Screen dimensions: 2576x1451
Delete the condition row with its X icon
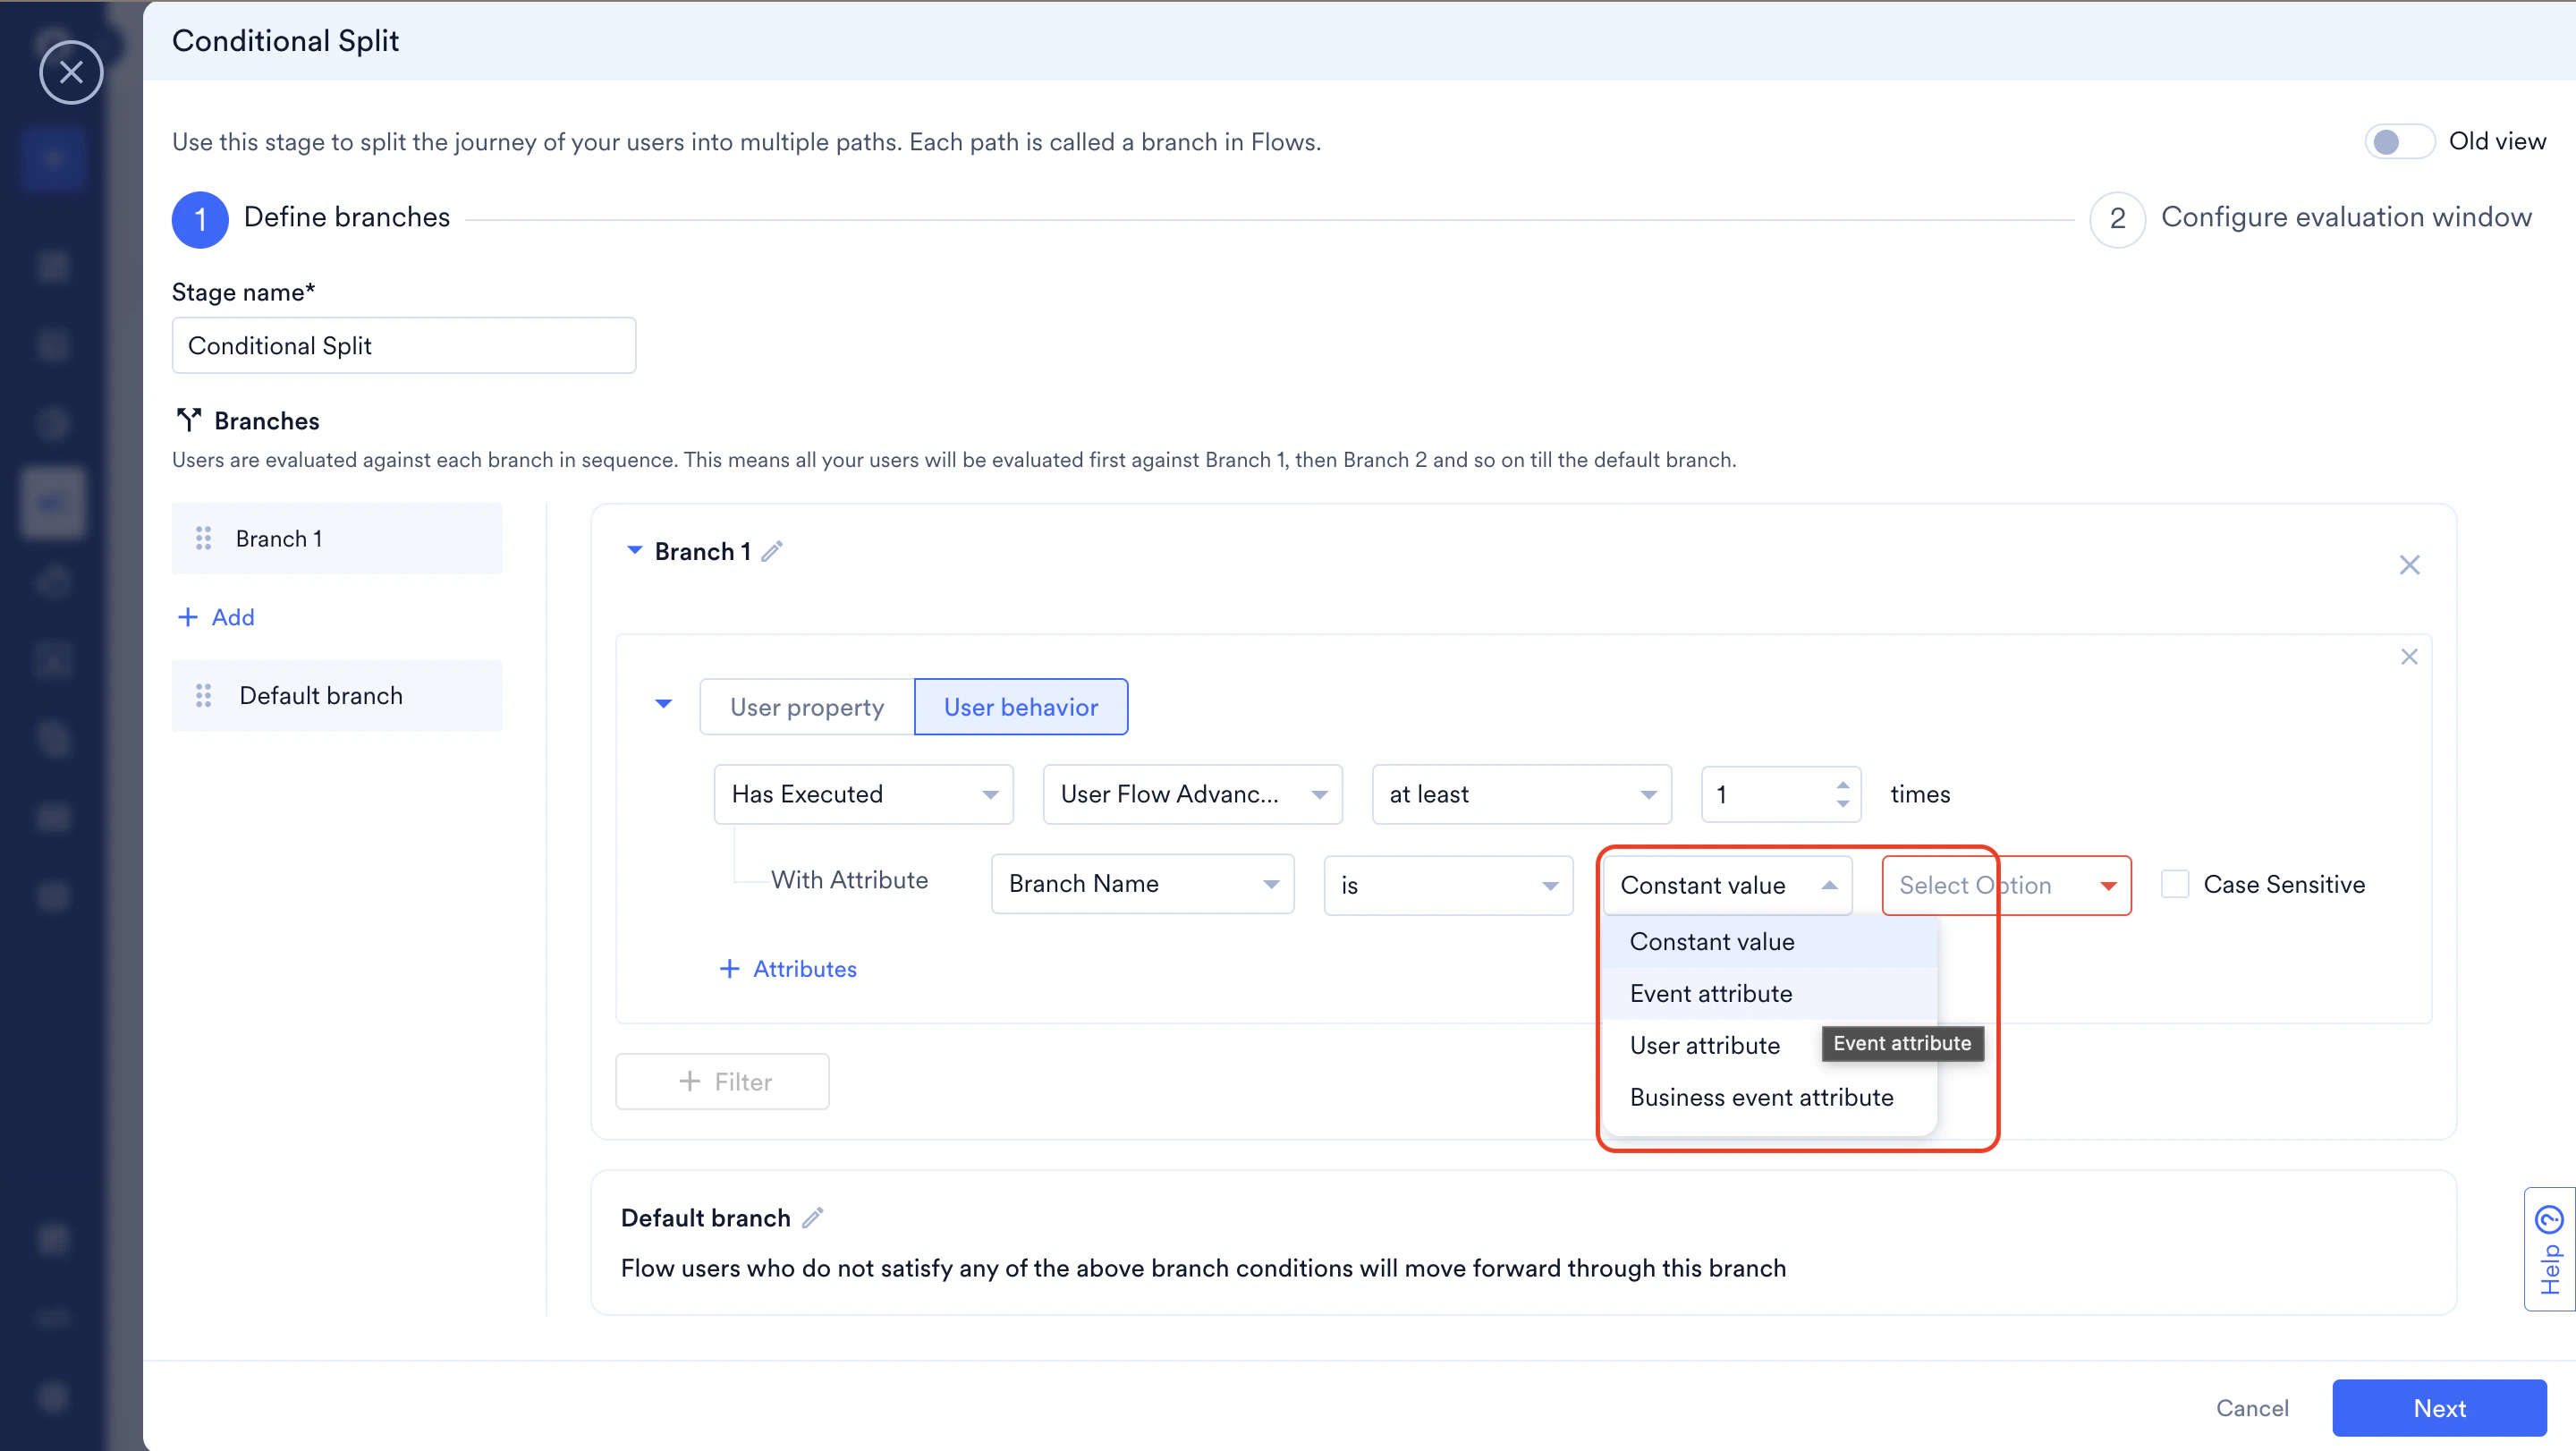pyautogui.click(x=2410, y=657)
